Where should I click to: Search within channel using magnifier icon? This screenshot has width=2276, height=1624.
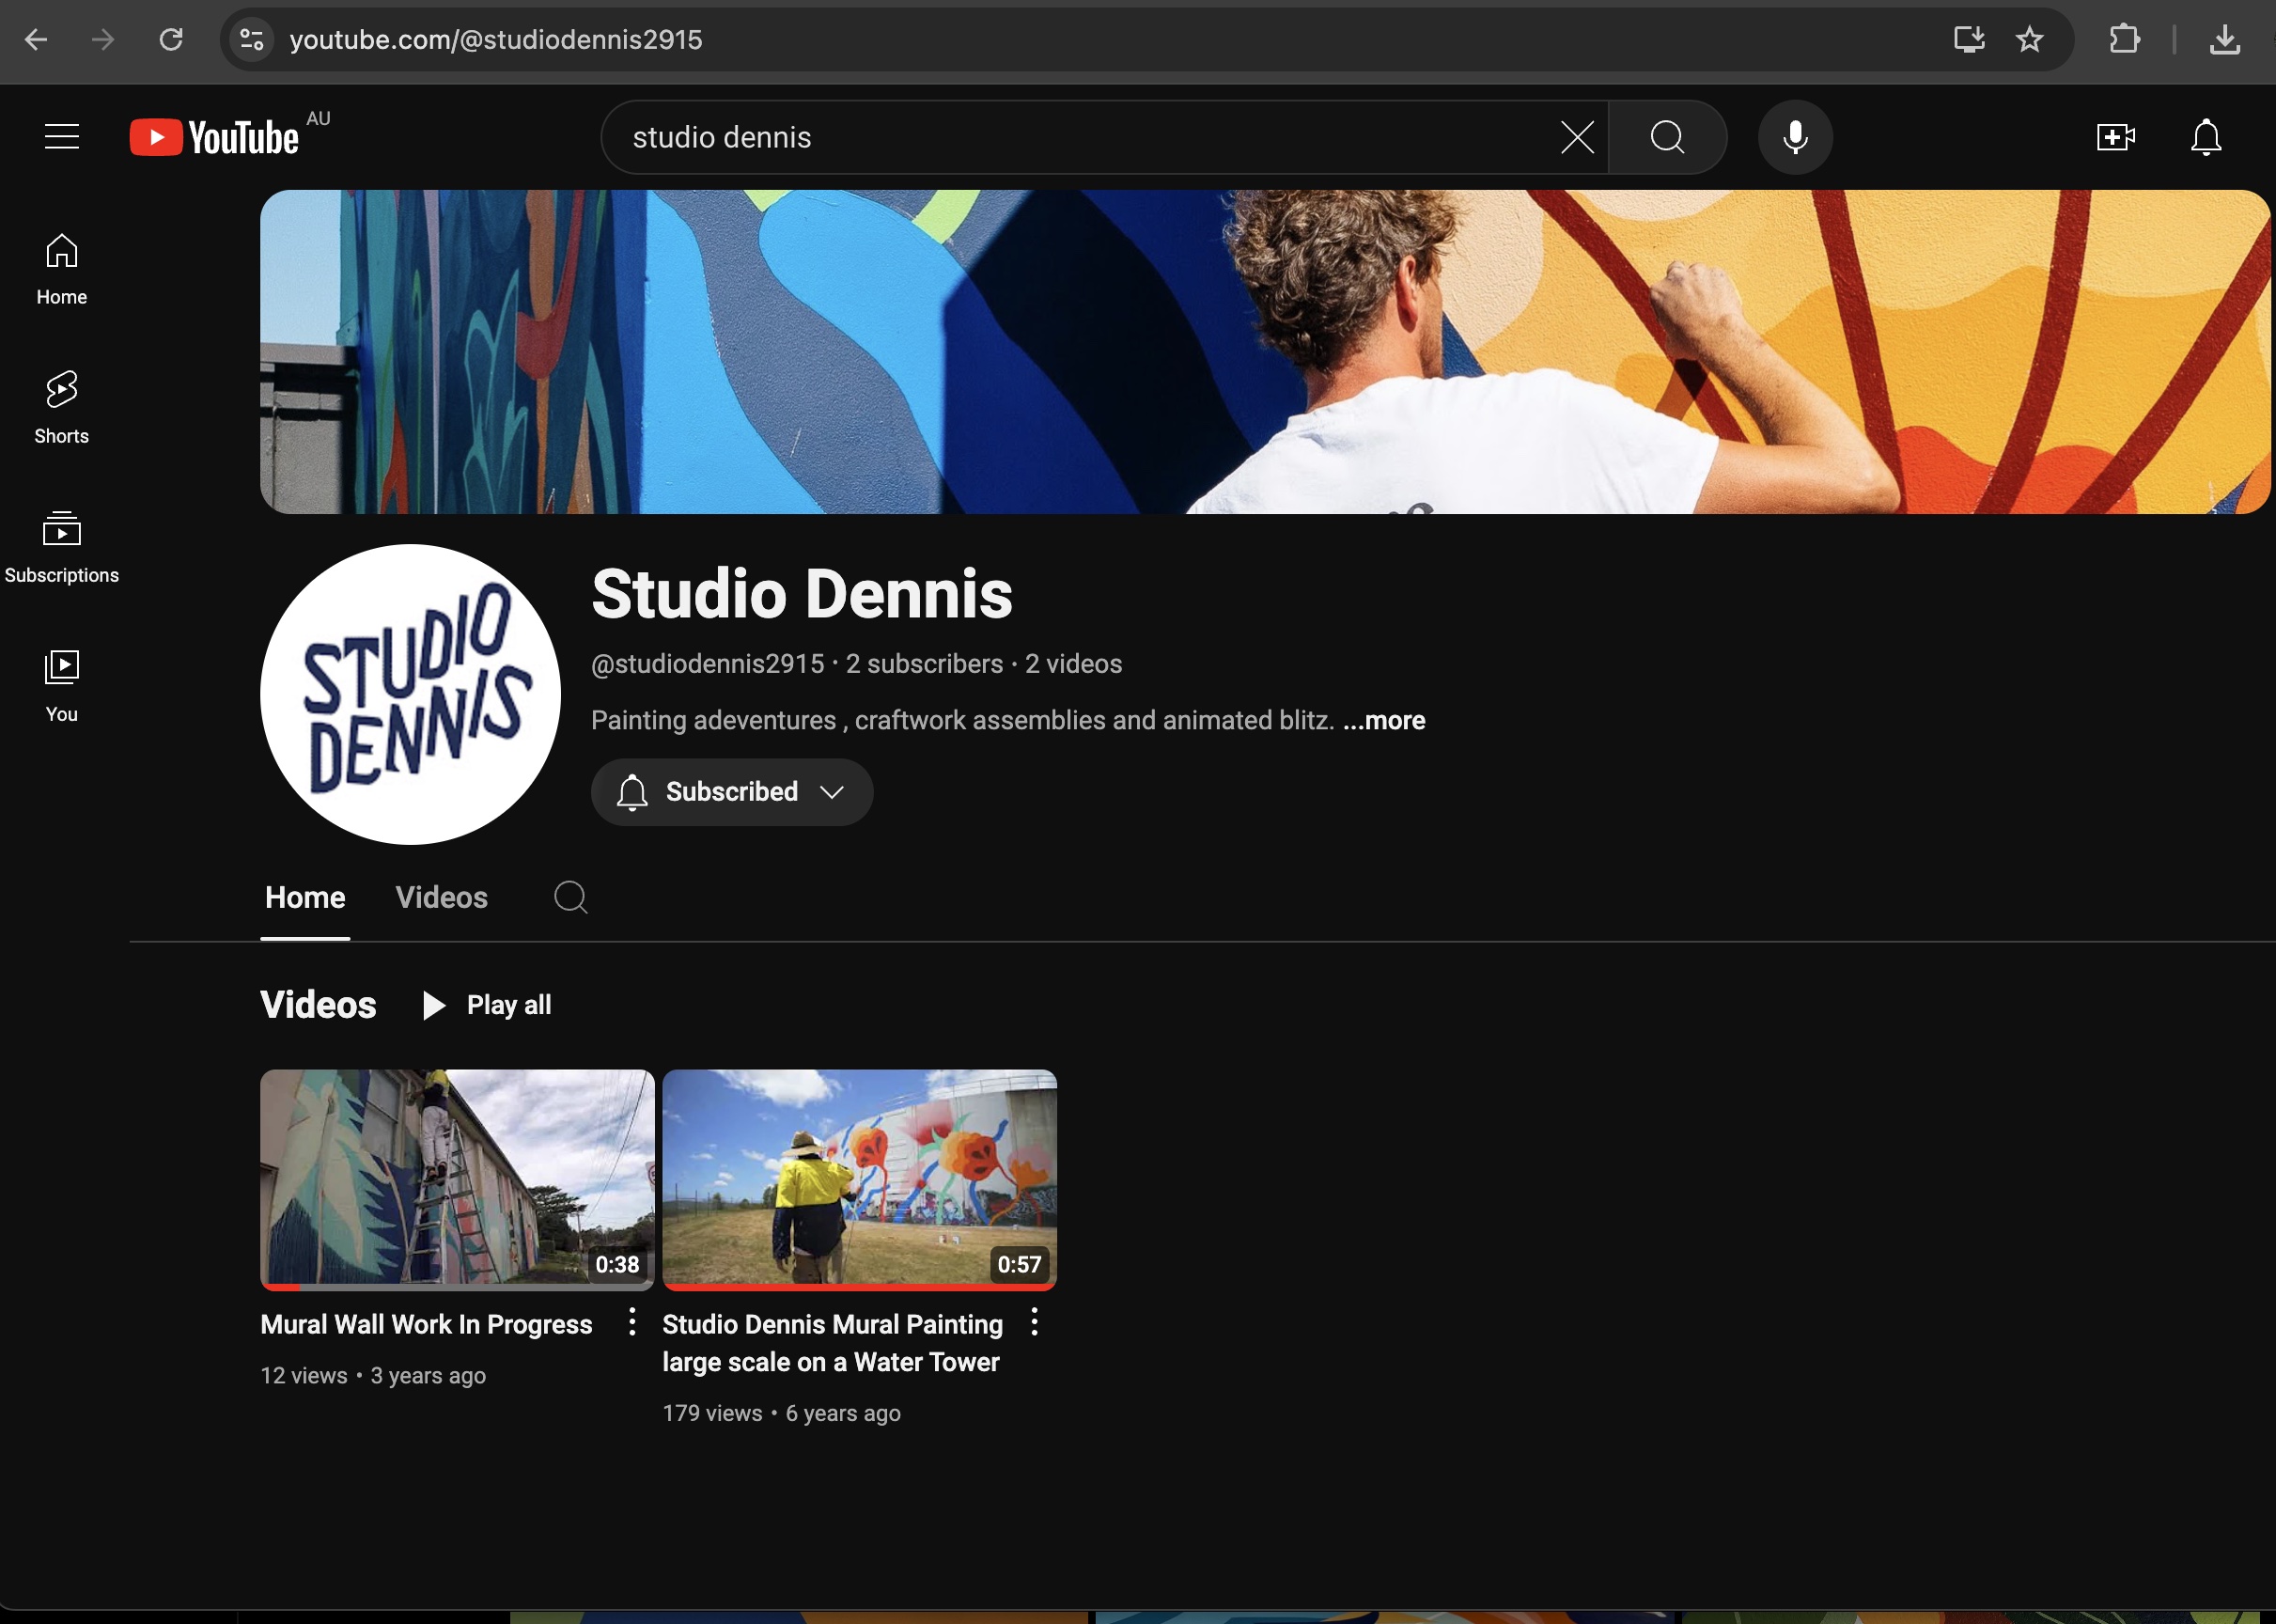(x=570, y=897)
